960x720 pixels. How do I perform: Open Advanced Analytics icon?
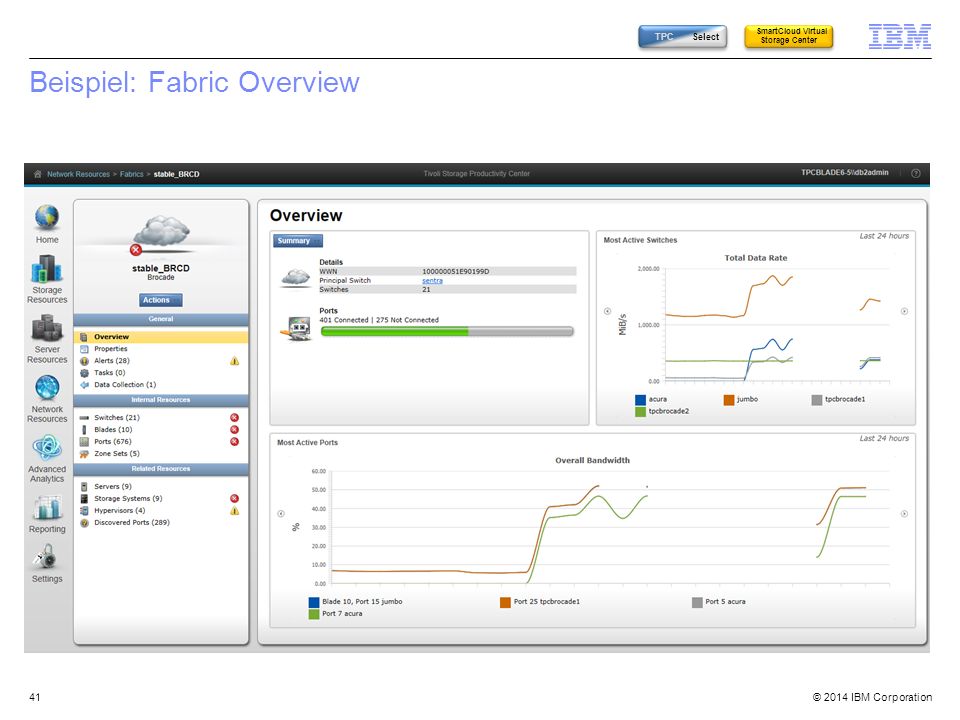[47, 448]
